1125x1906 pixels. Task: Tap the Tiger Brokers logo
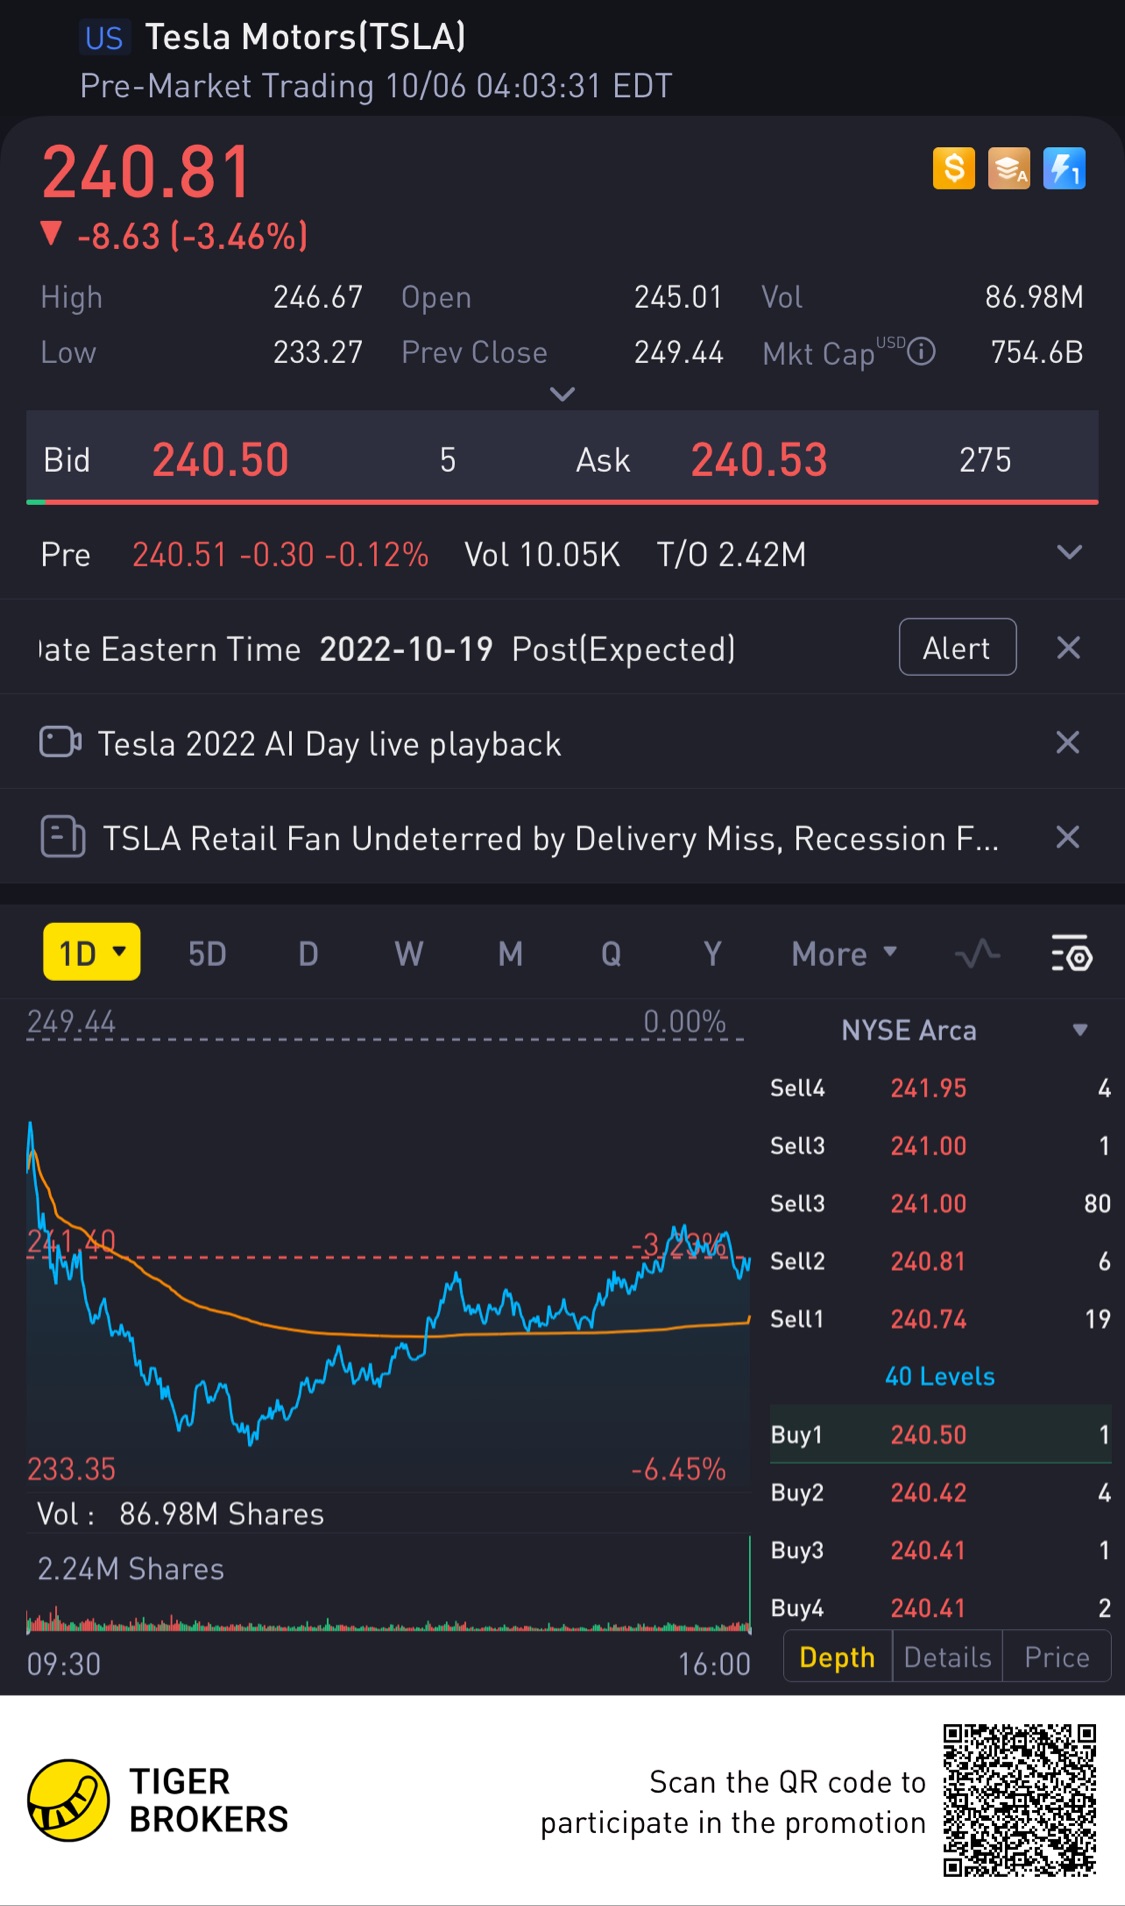(157, 1800)
